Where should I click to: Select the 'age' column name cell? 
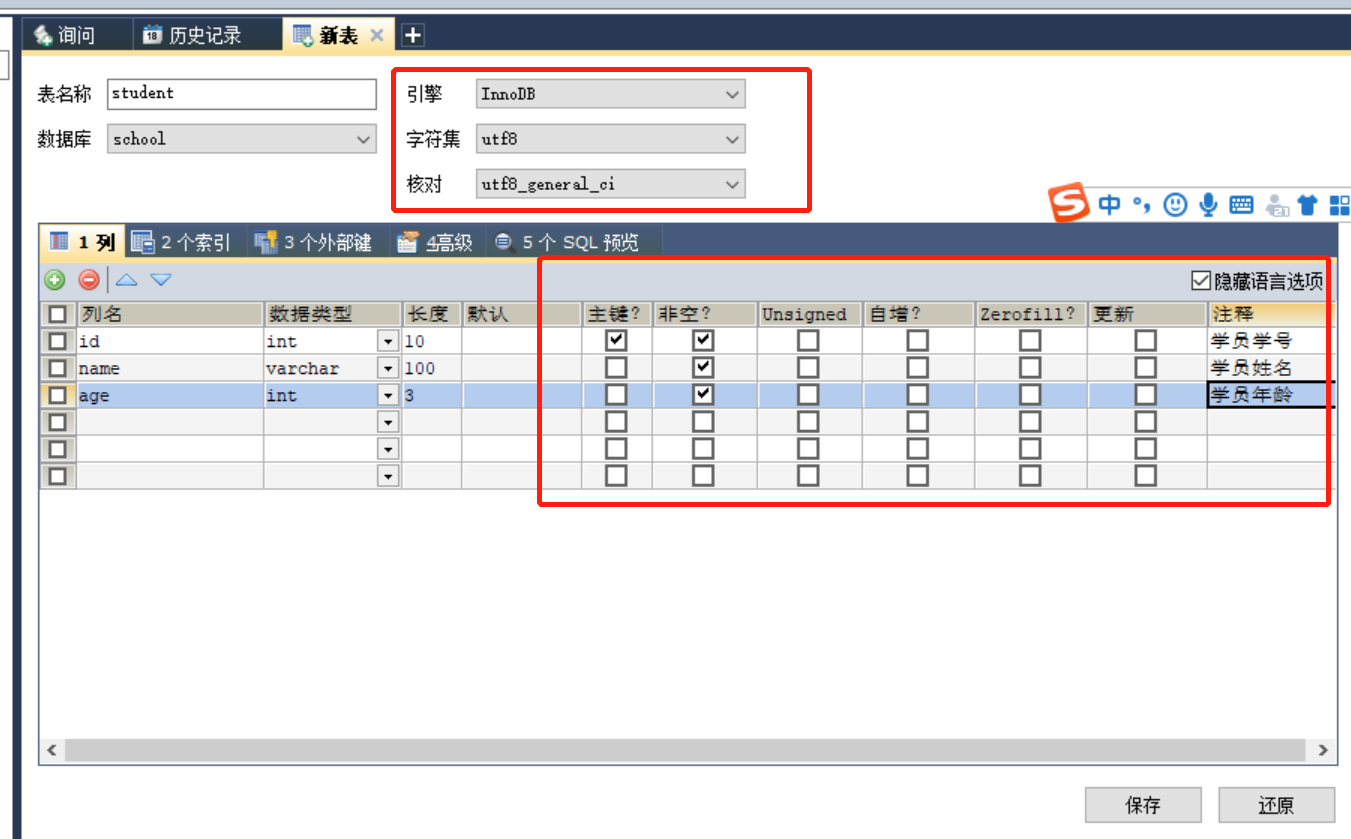point(170,395)
